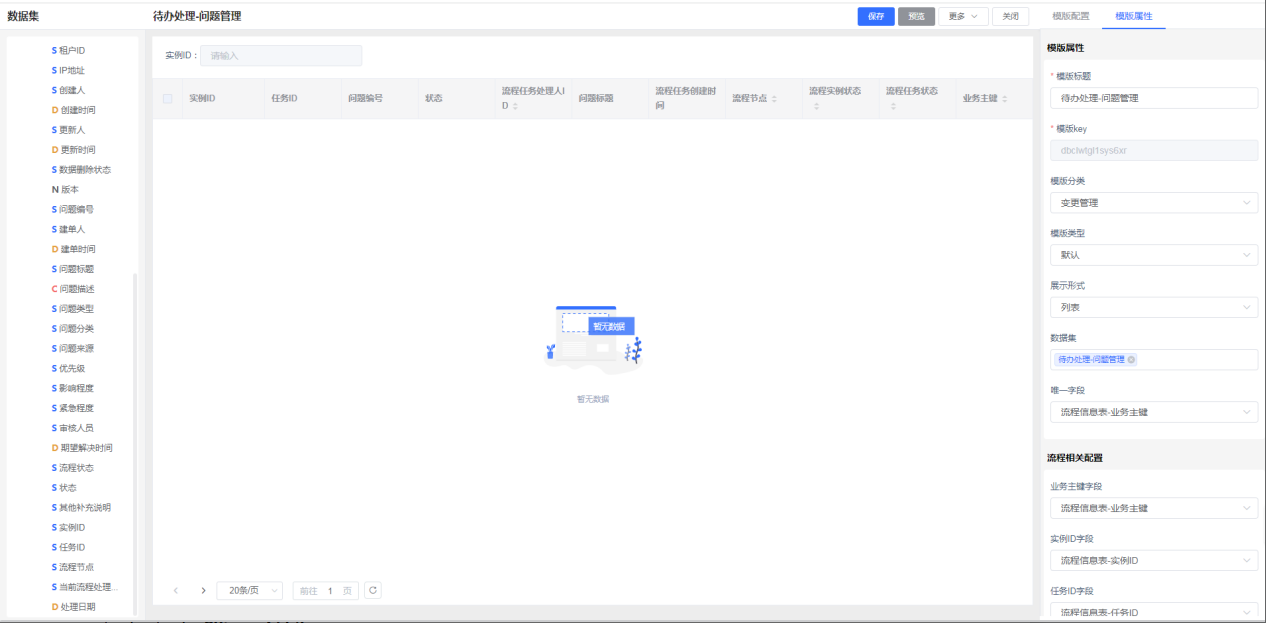Switch to the 模版配置 tab
The width and height of the screenshot is (1266, 623).
click(x=1071, y=17)
